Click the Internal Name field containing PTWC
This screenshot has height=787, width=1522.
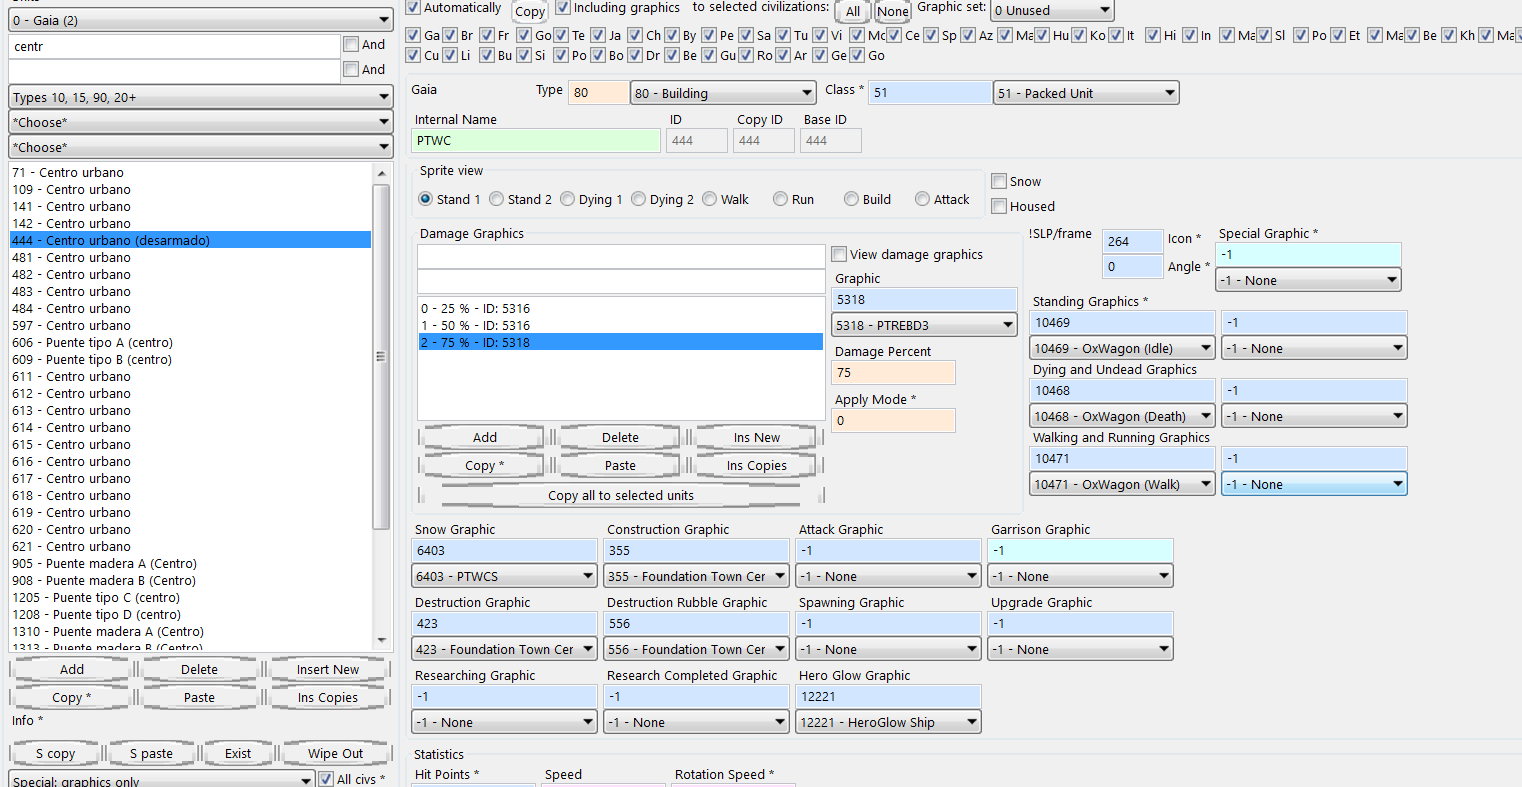(537, 141)
